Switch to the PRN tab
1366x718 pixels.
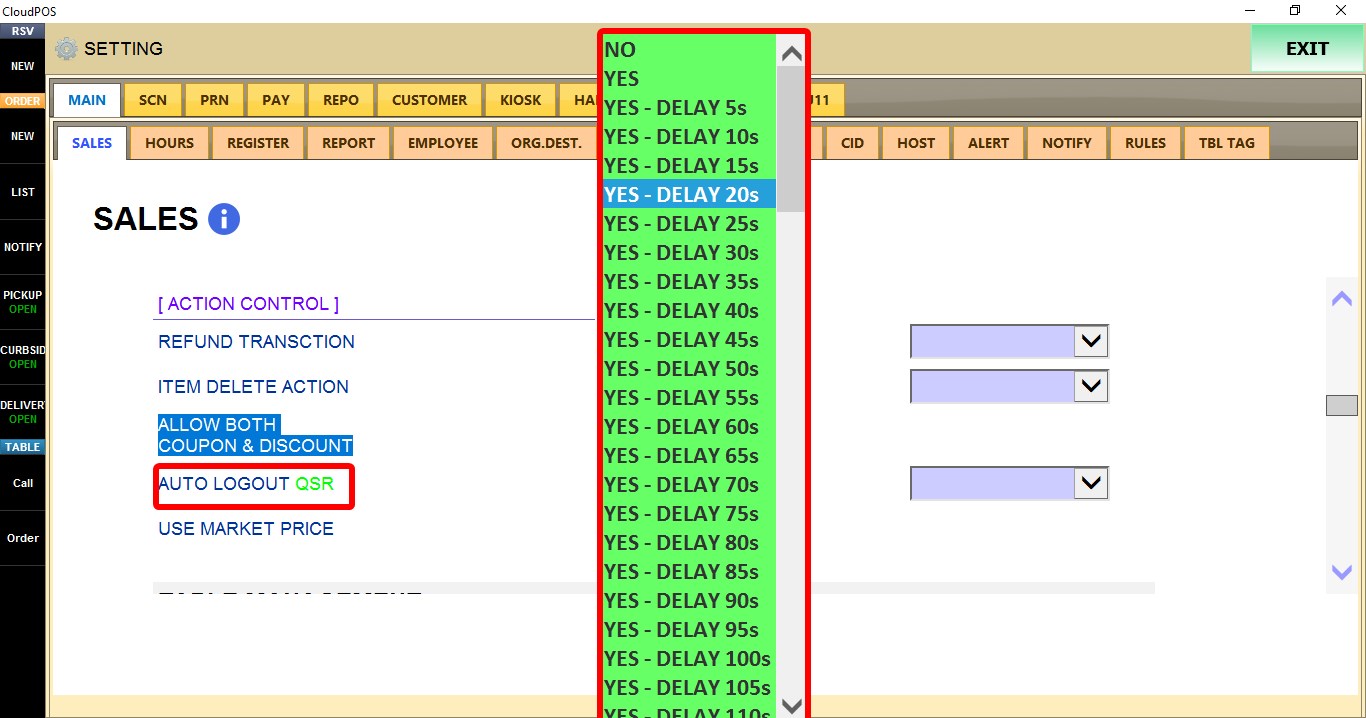pyautogui.click(x=214, y=100)
